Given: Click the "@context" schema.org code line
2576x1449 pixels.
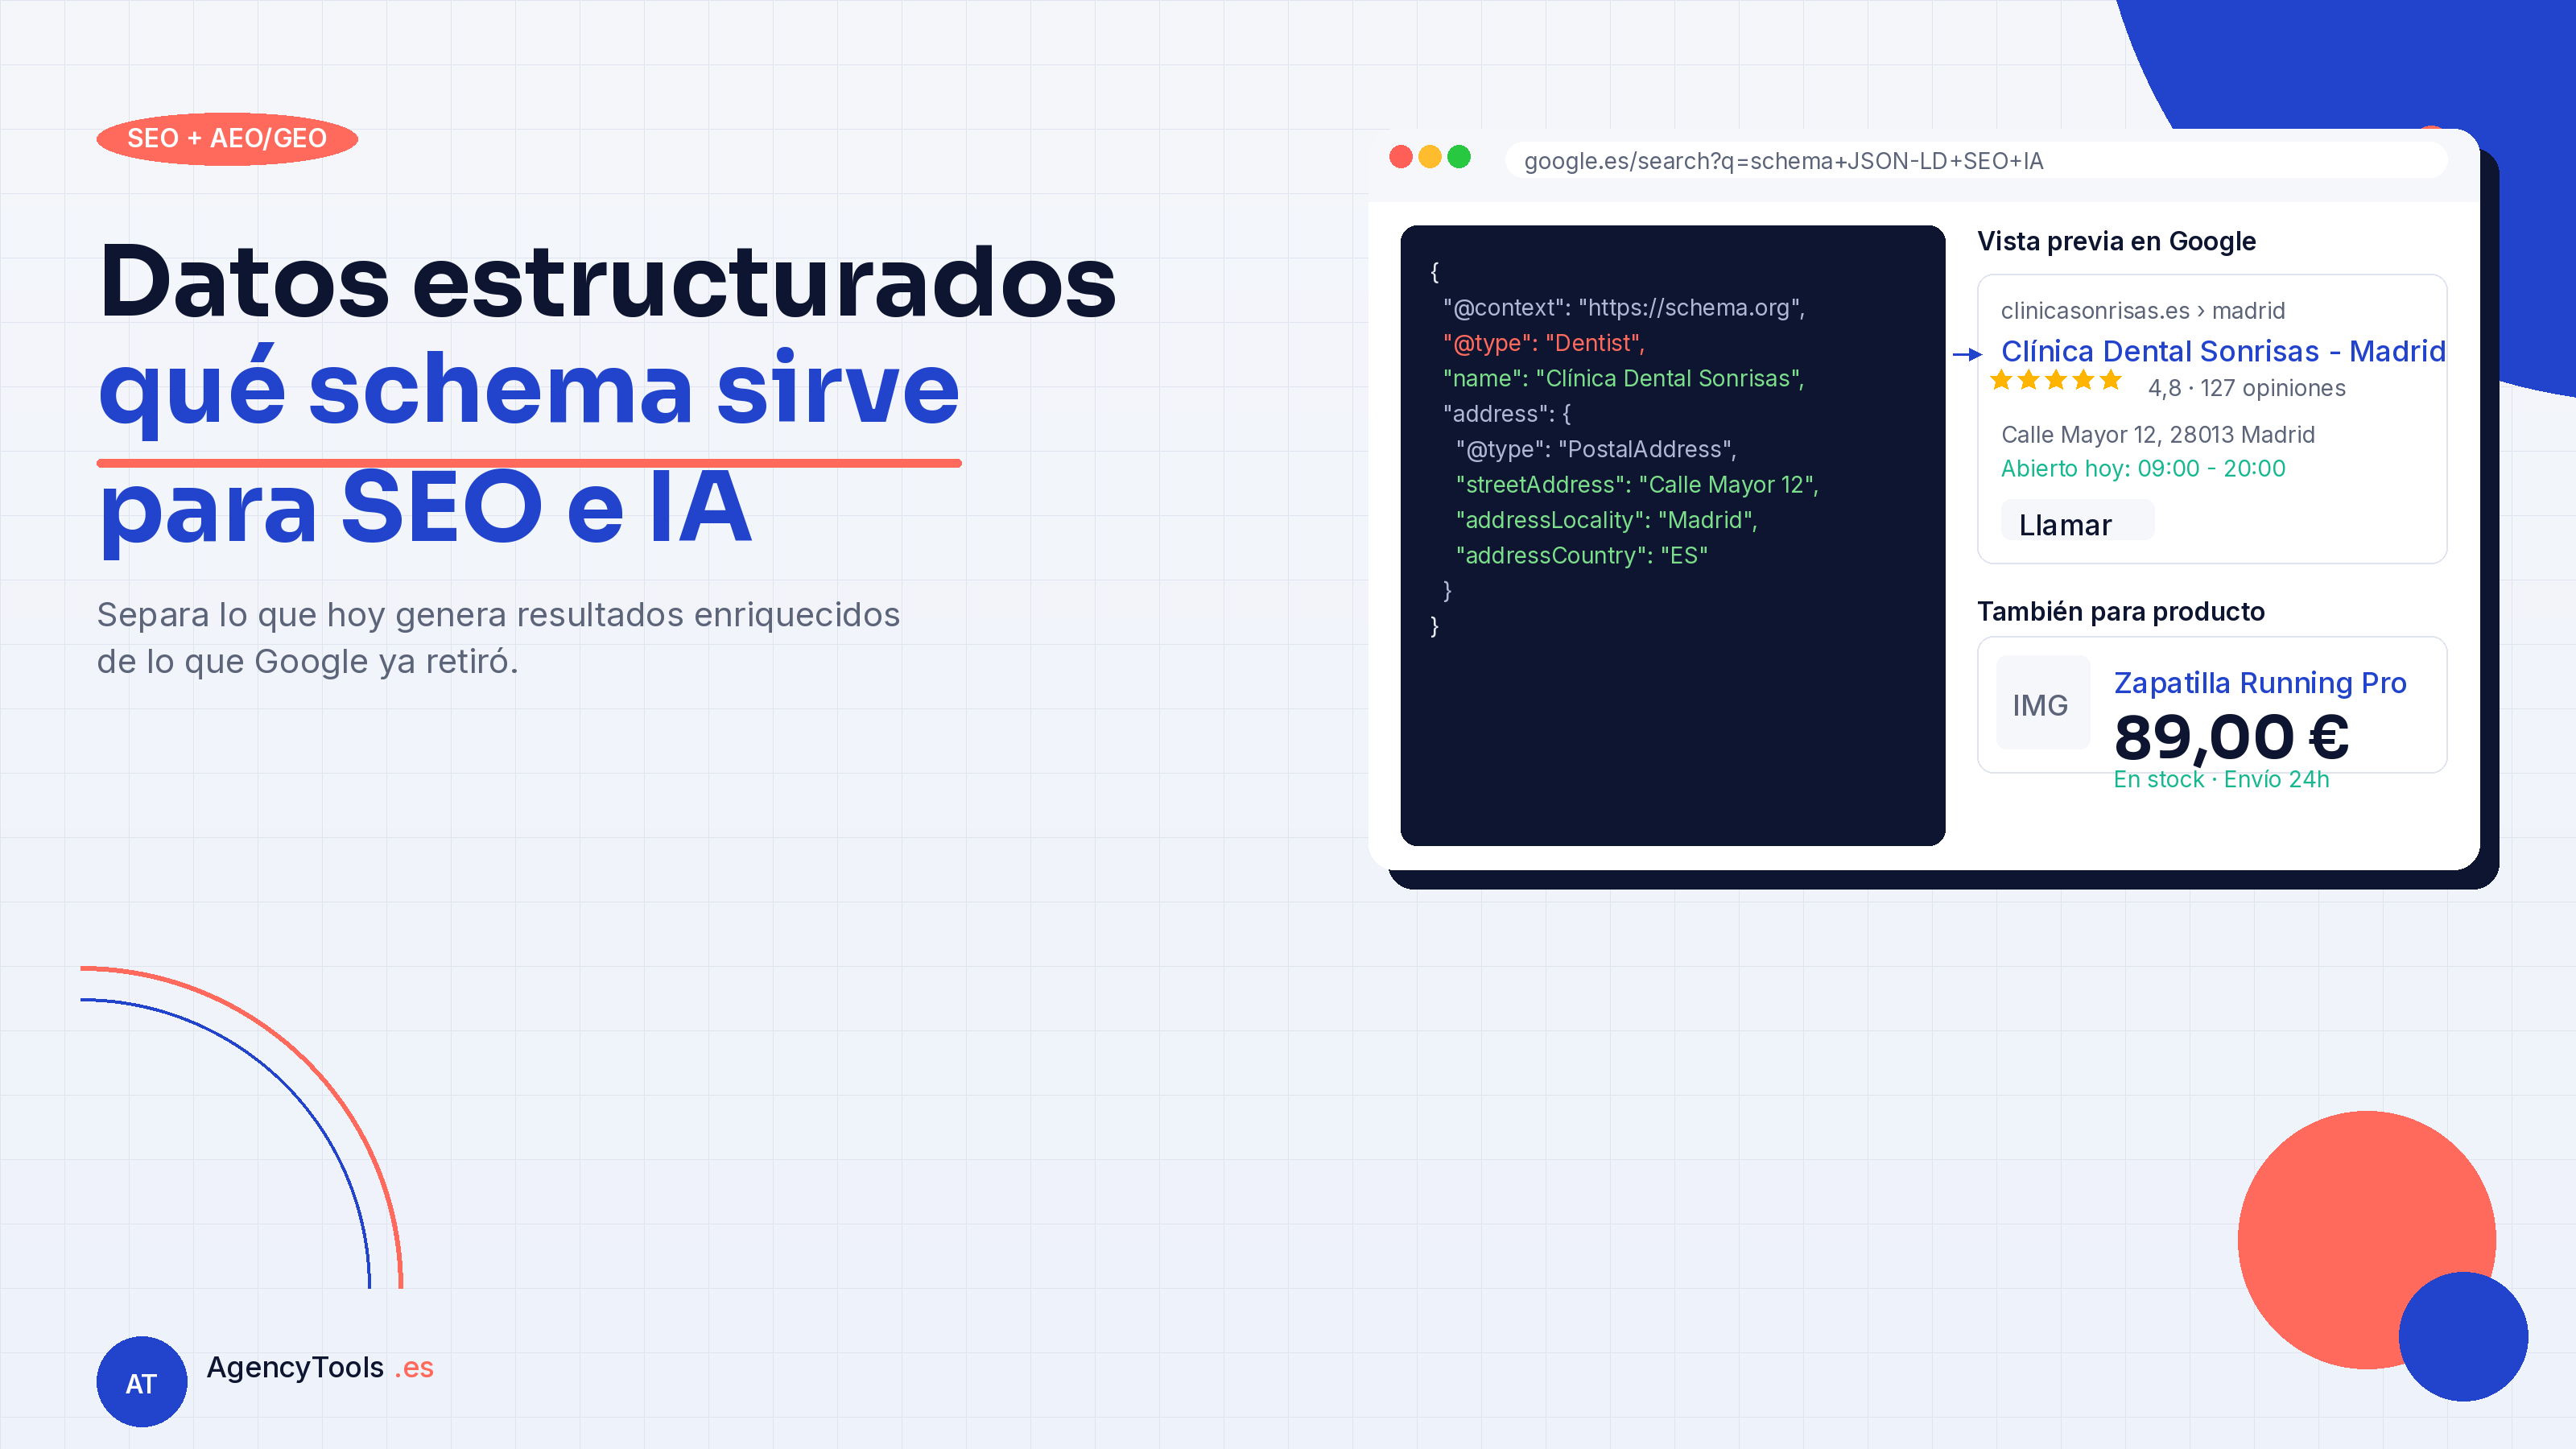Looking at the screenshot, I should tap(1624, 307).
